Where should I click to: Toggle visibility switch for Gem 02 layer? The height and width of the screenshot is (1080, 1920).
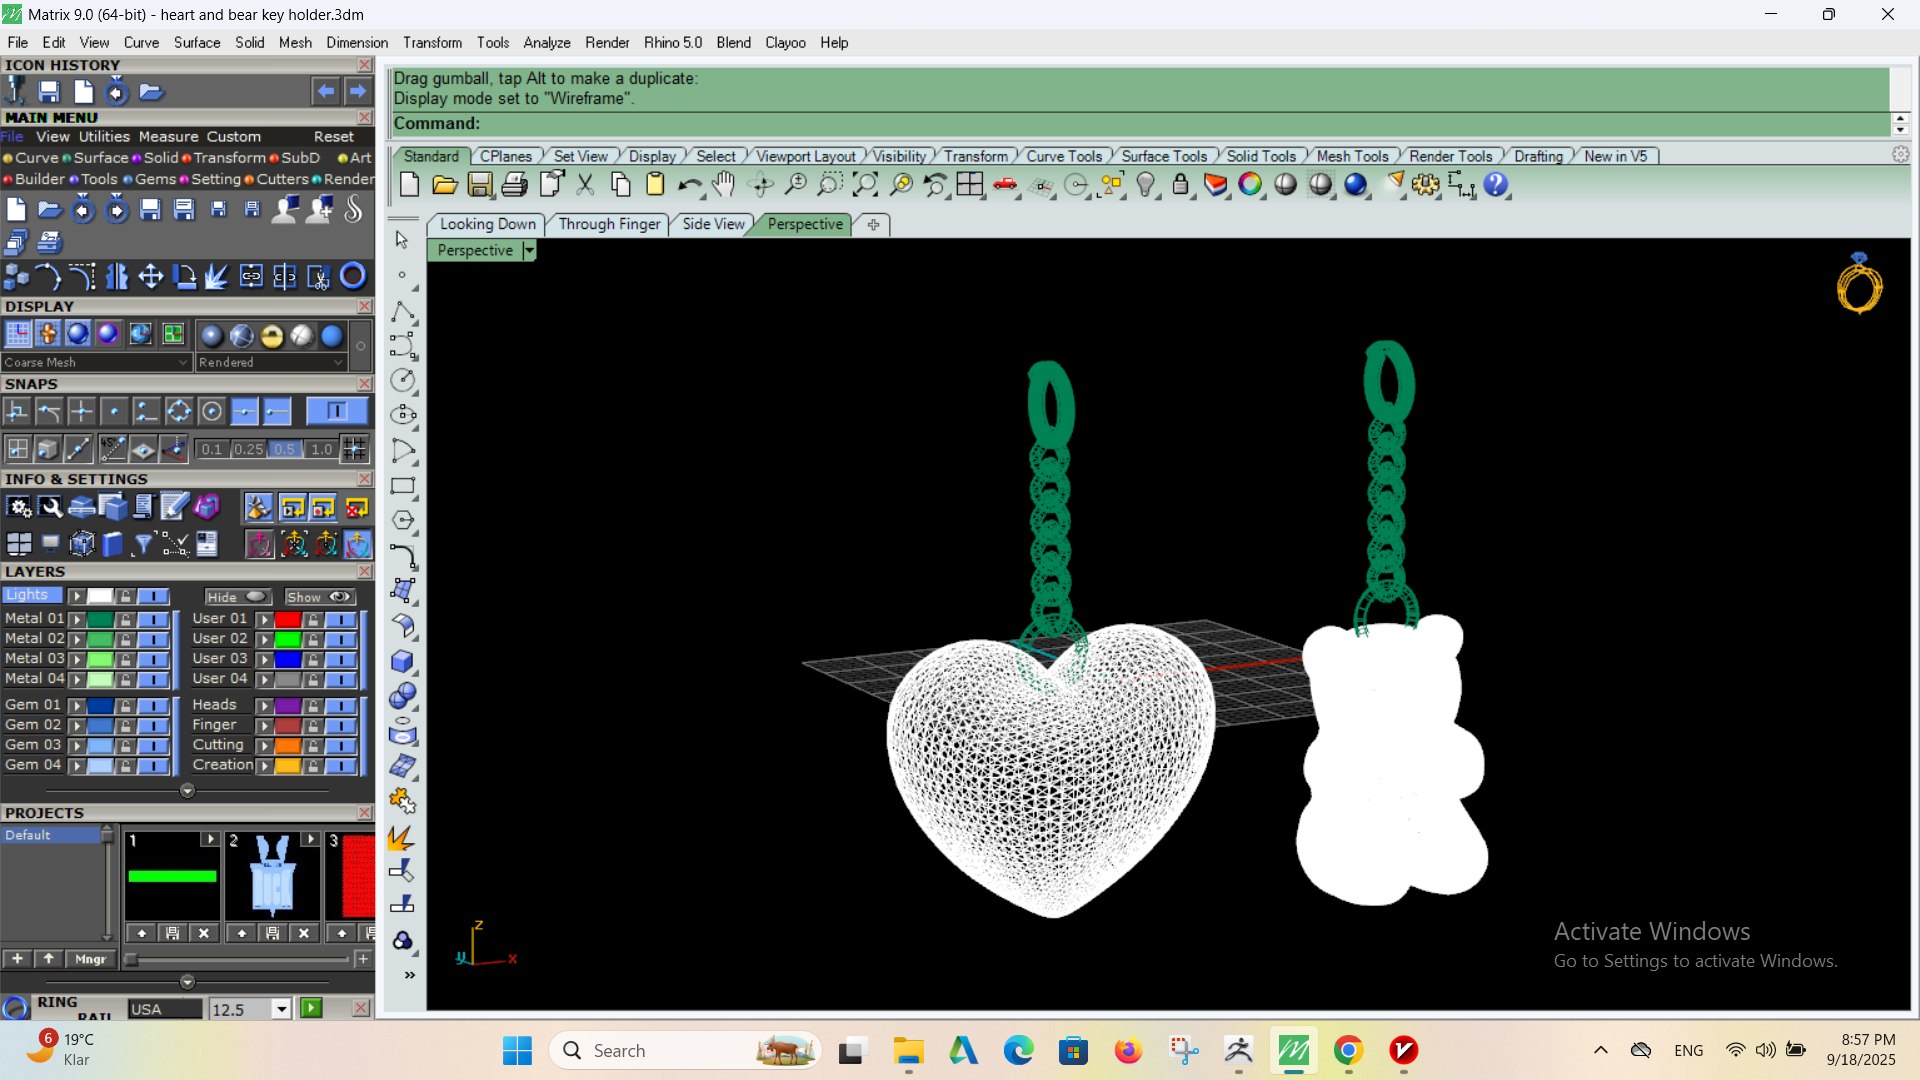coord(153,725)
